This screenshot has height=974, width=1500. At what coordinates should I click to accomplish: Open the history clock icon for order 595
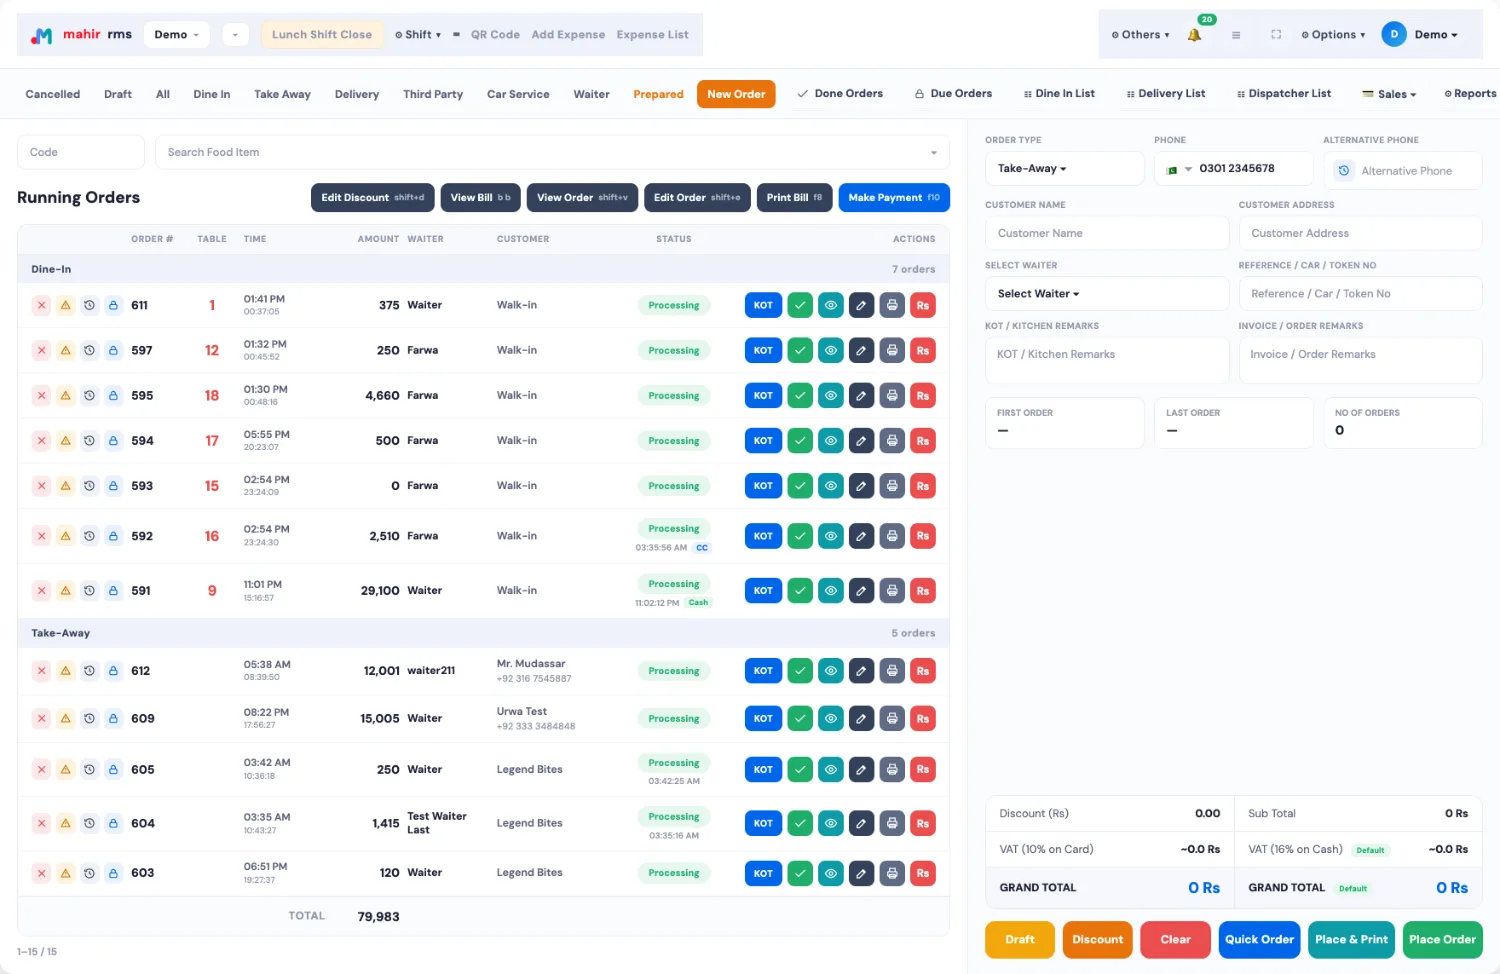89,396
